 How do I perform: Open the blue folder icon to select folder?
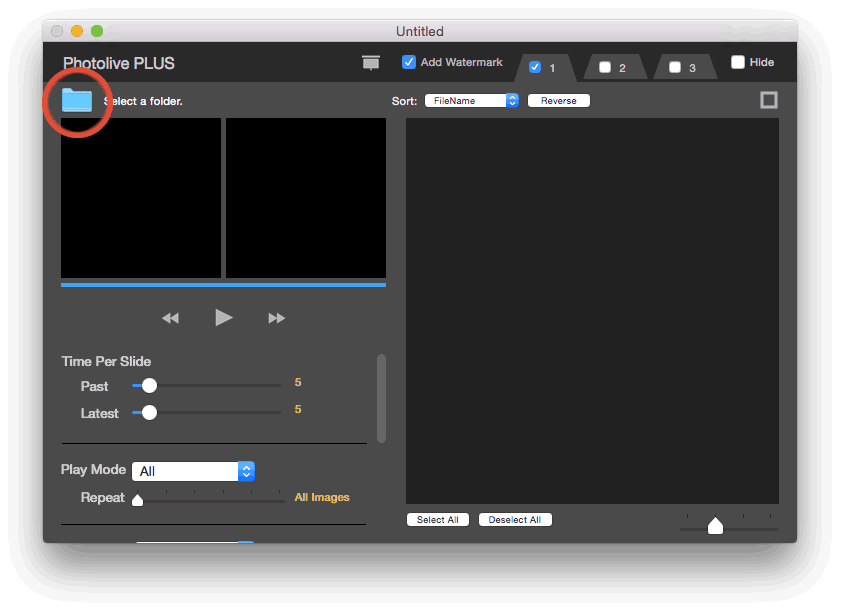point(76,100)
